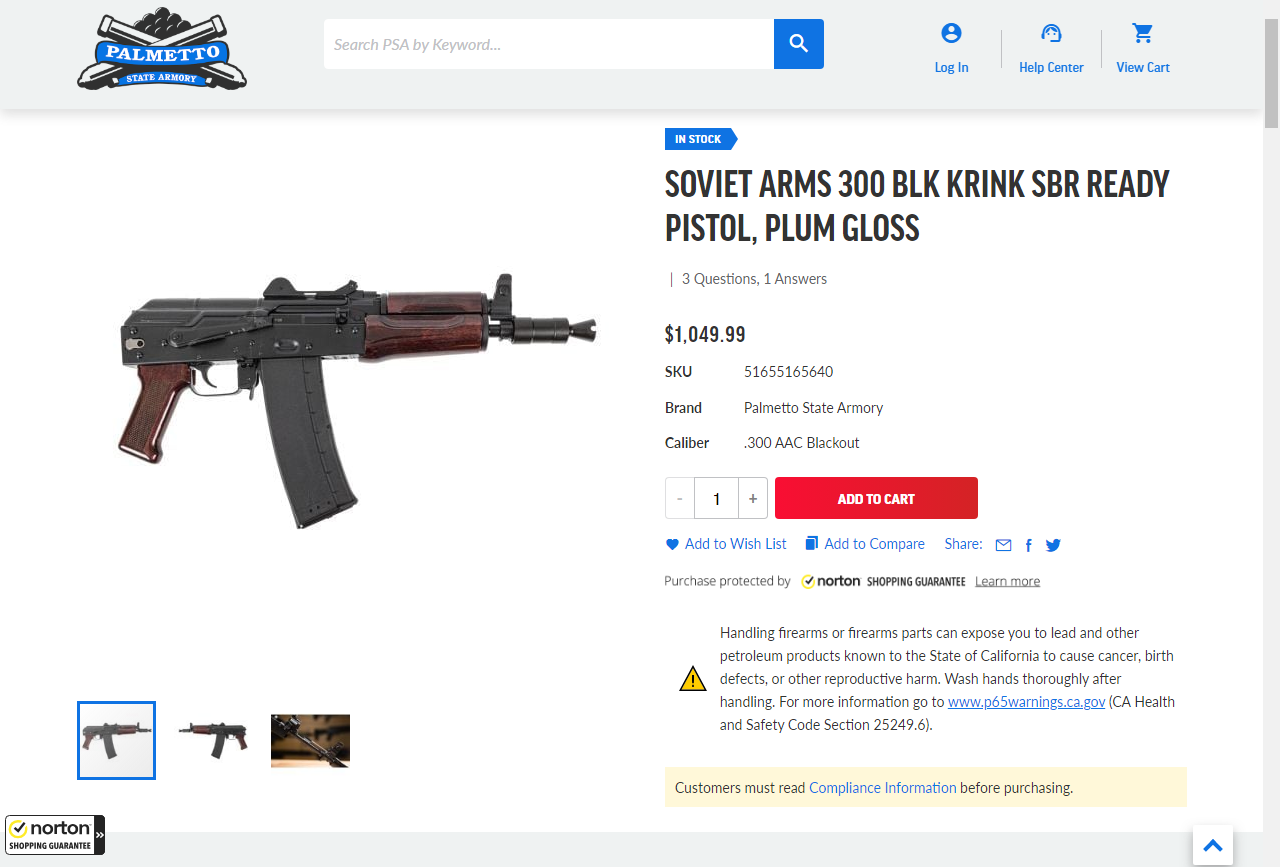The image size is (1280, 867).
Task: Click the Palmetto State Armory logo
Action: [x=162, y=50]
